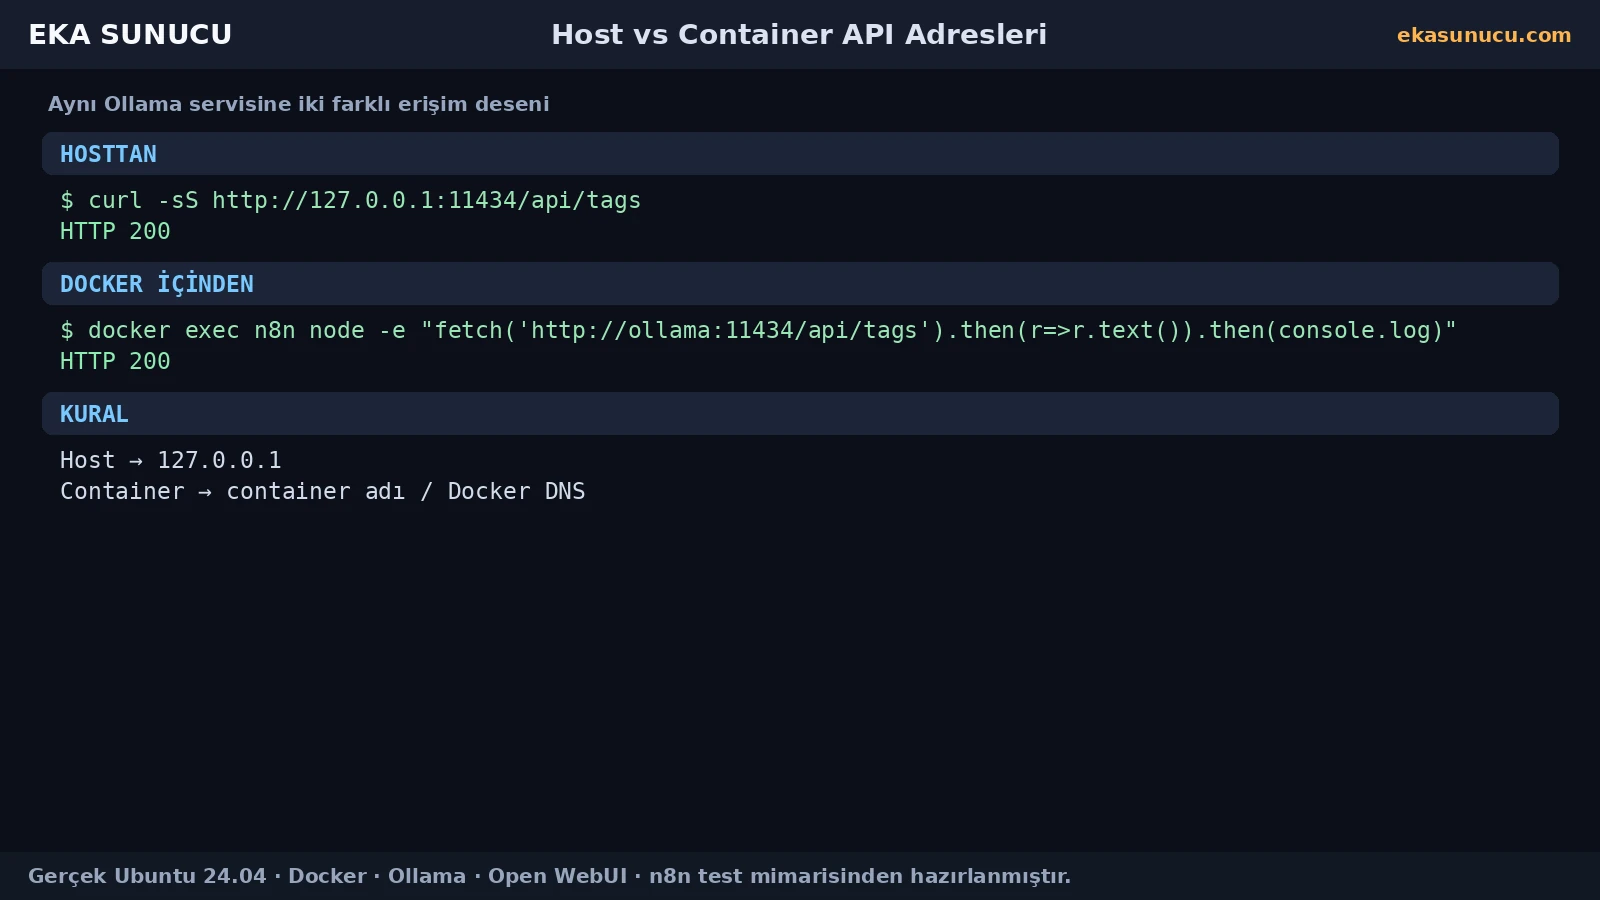This screenshot has width=1600, height=900.
Task: Click the curl -sS command line
Action: (350, 200)
